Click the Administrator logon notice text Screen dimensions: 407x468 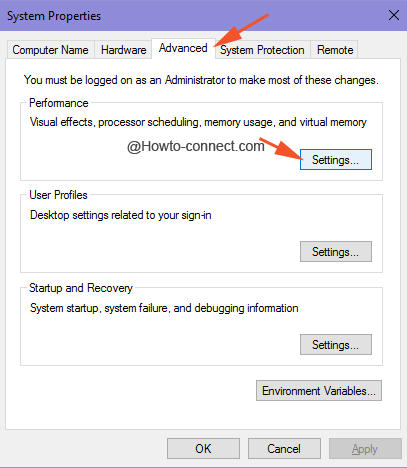pos(201,80)
